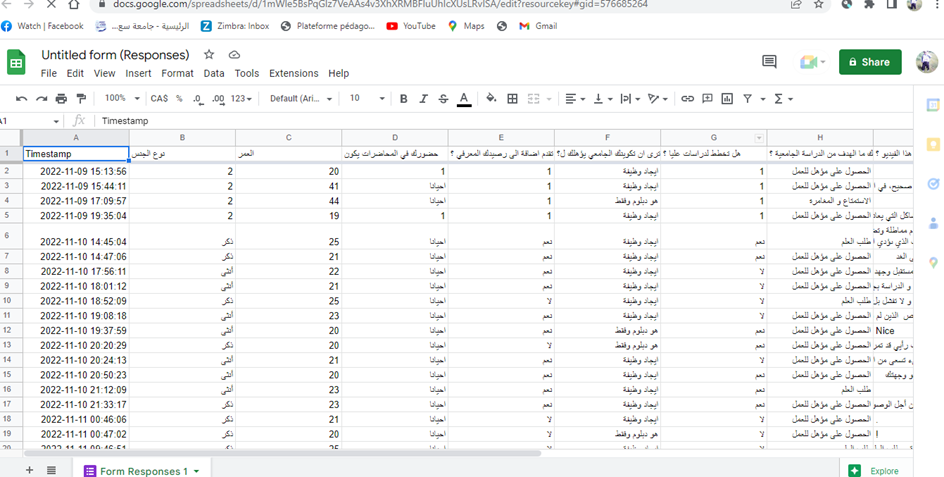Expand the Default (Arial) font dropdown

pyautogui.click(x=298, y=99)
